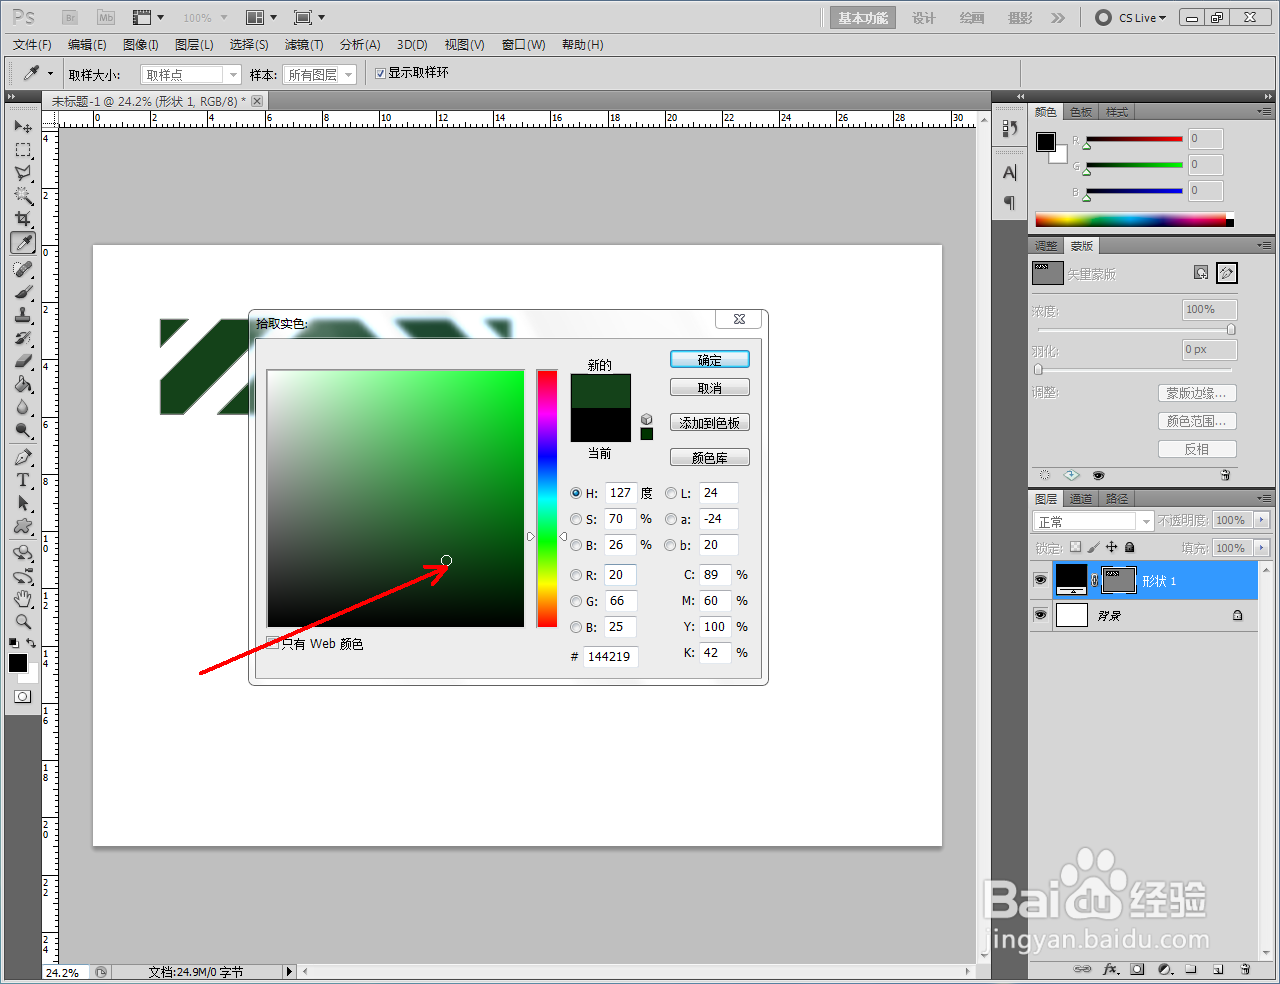Select the S saturation radio button
1280x984 pixels.
(576, 519)
